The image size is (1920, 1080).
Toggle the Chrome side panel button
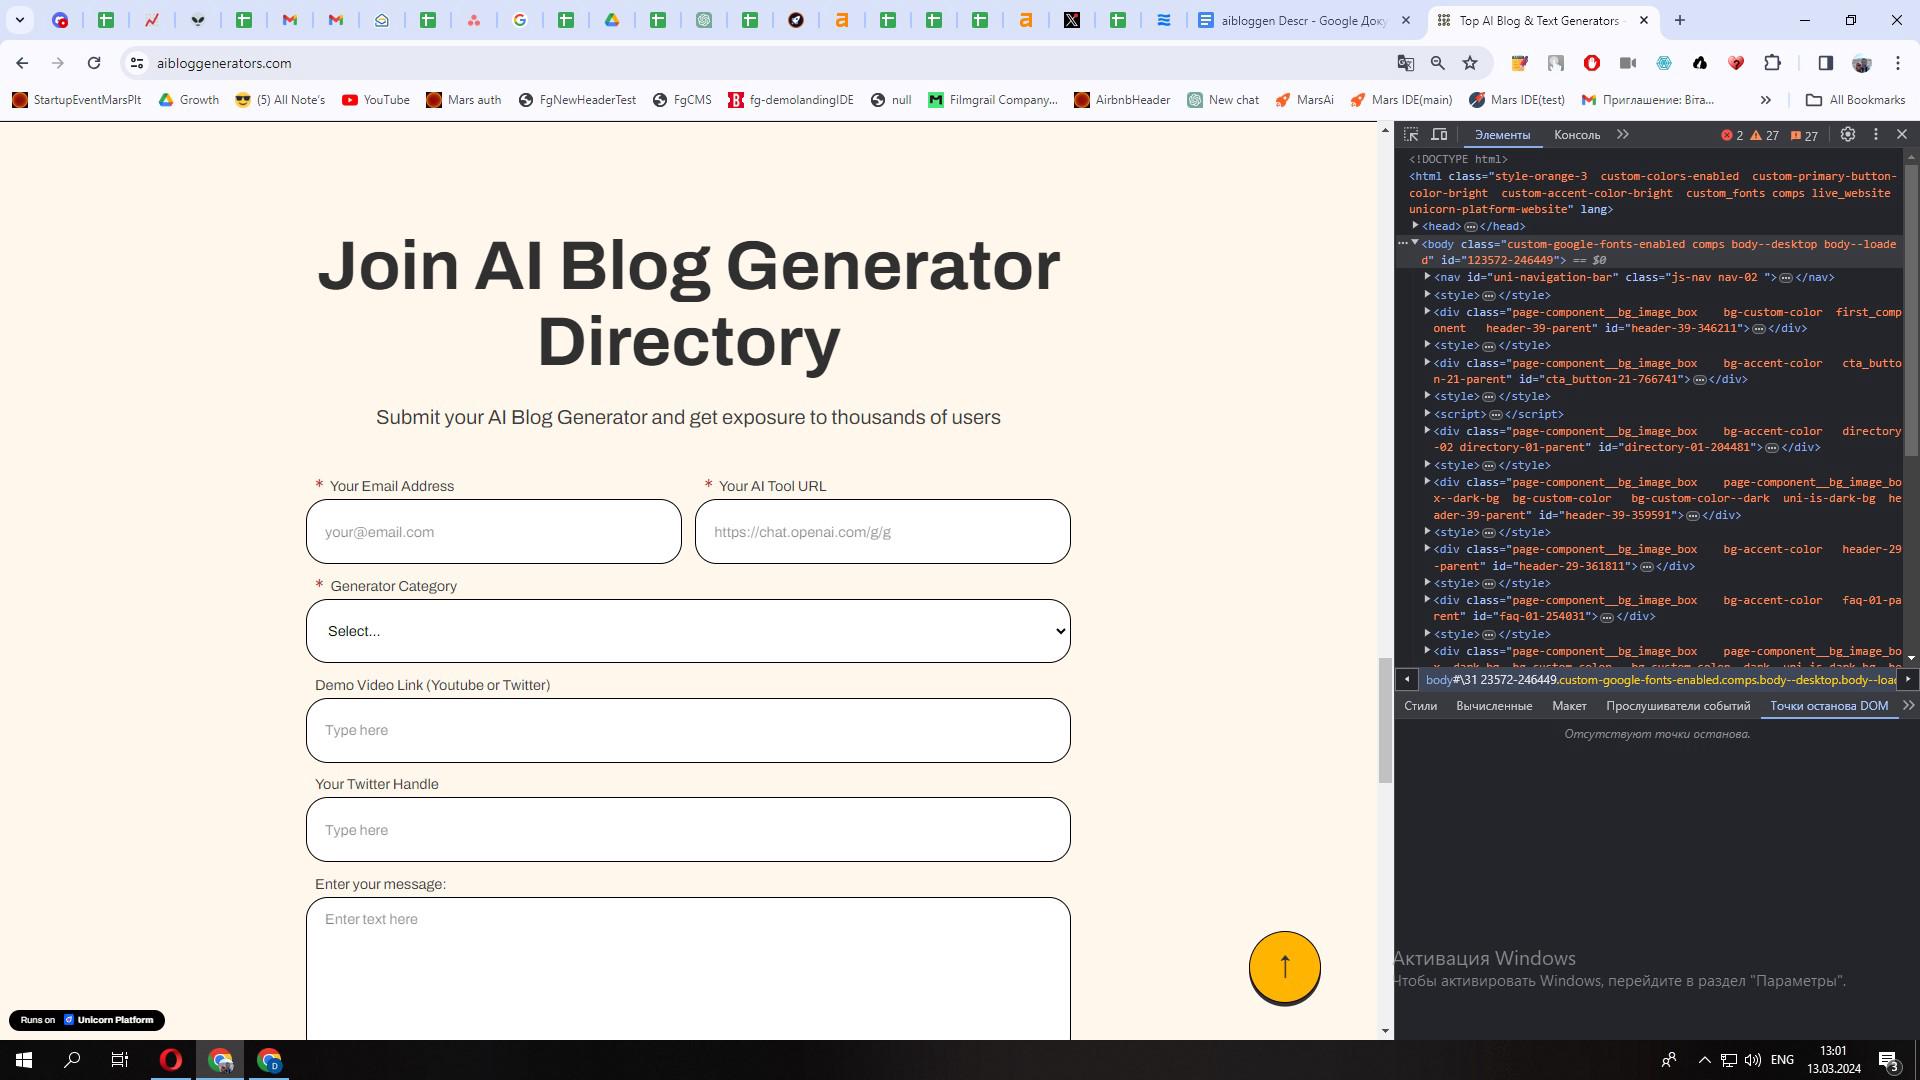(x=1825, y=63)
